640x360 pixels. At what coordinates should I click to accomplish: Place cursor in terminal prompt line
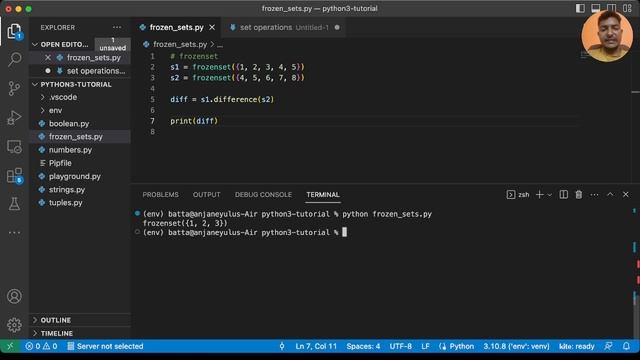245,233
